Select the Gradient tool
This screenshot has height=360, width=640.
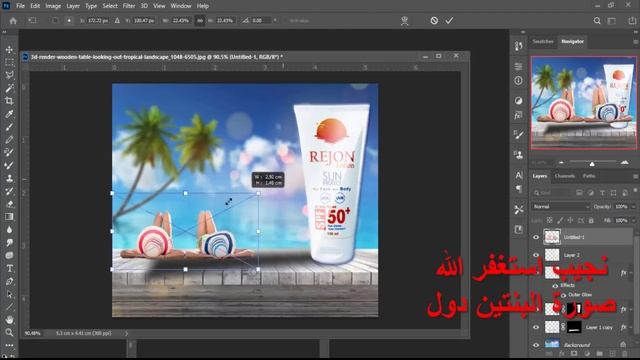[9, 217]
